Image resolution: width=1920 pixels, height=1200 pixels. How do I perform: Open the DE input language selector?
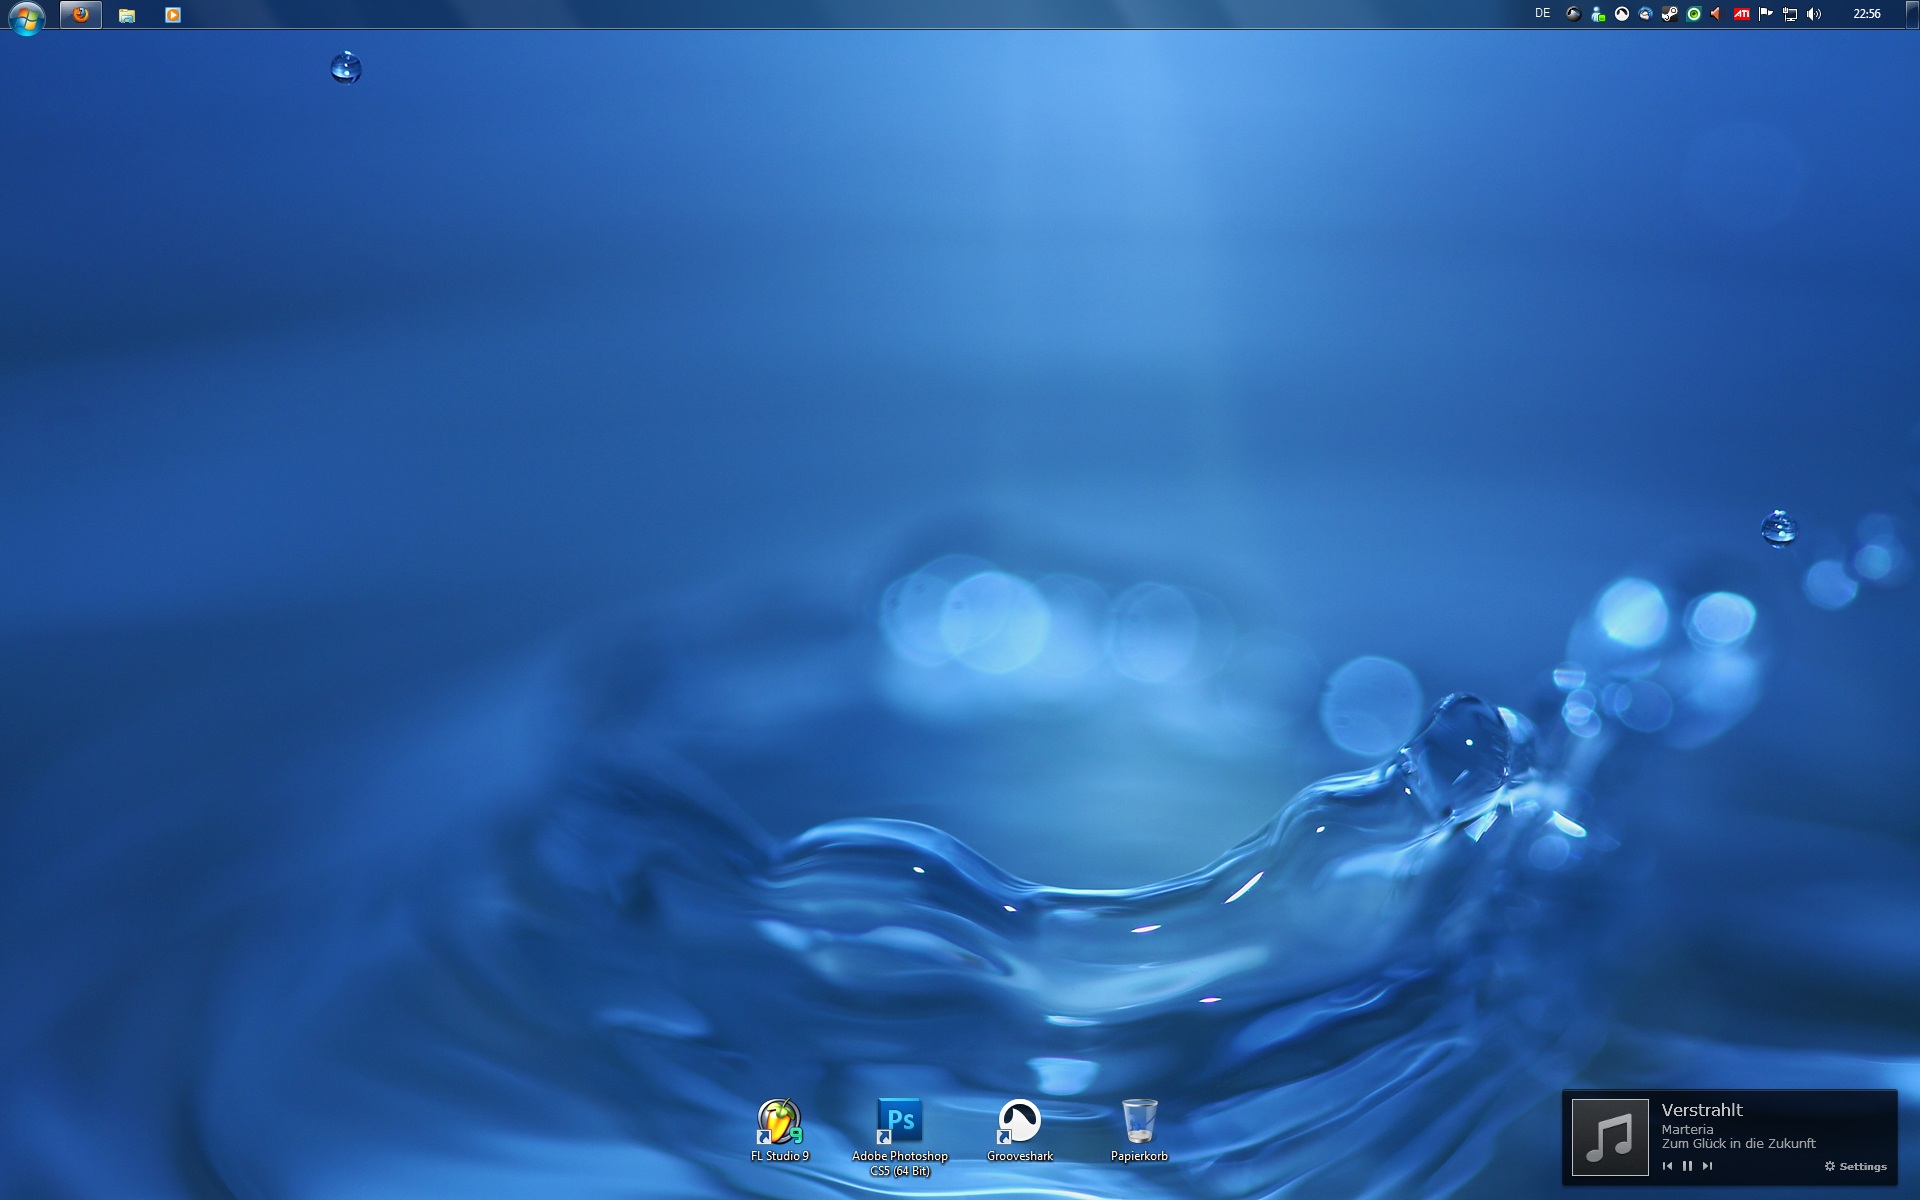1542,14
